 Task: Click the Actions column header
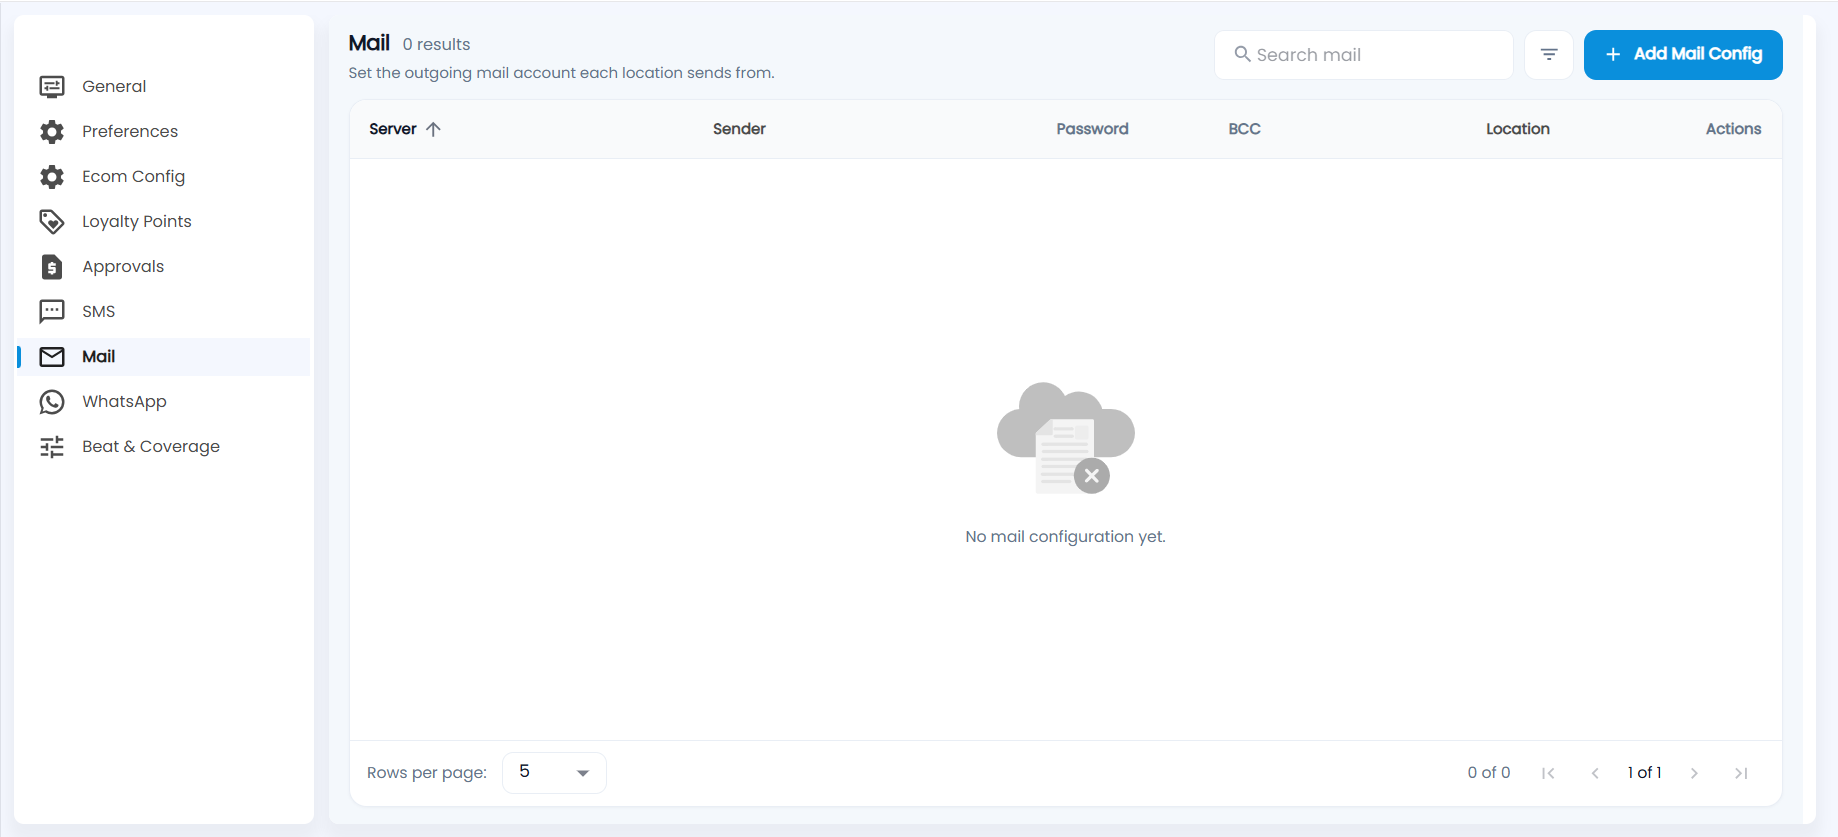tap(1733, 129)
